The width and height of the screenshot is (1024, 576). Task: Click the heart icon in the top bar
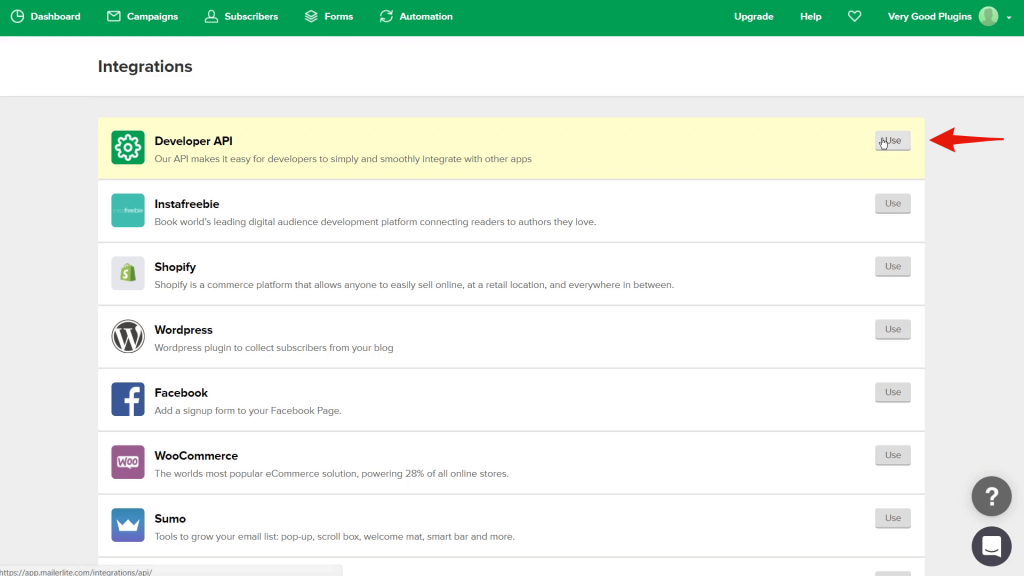coord(854,16)
